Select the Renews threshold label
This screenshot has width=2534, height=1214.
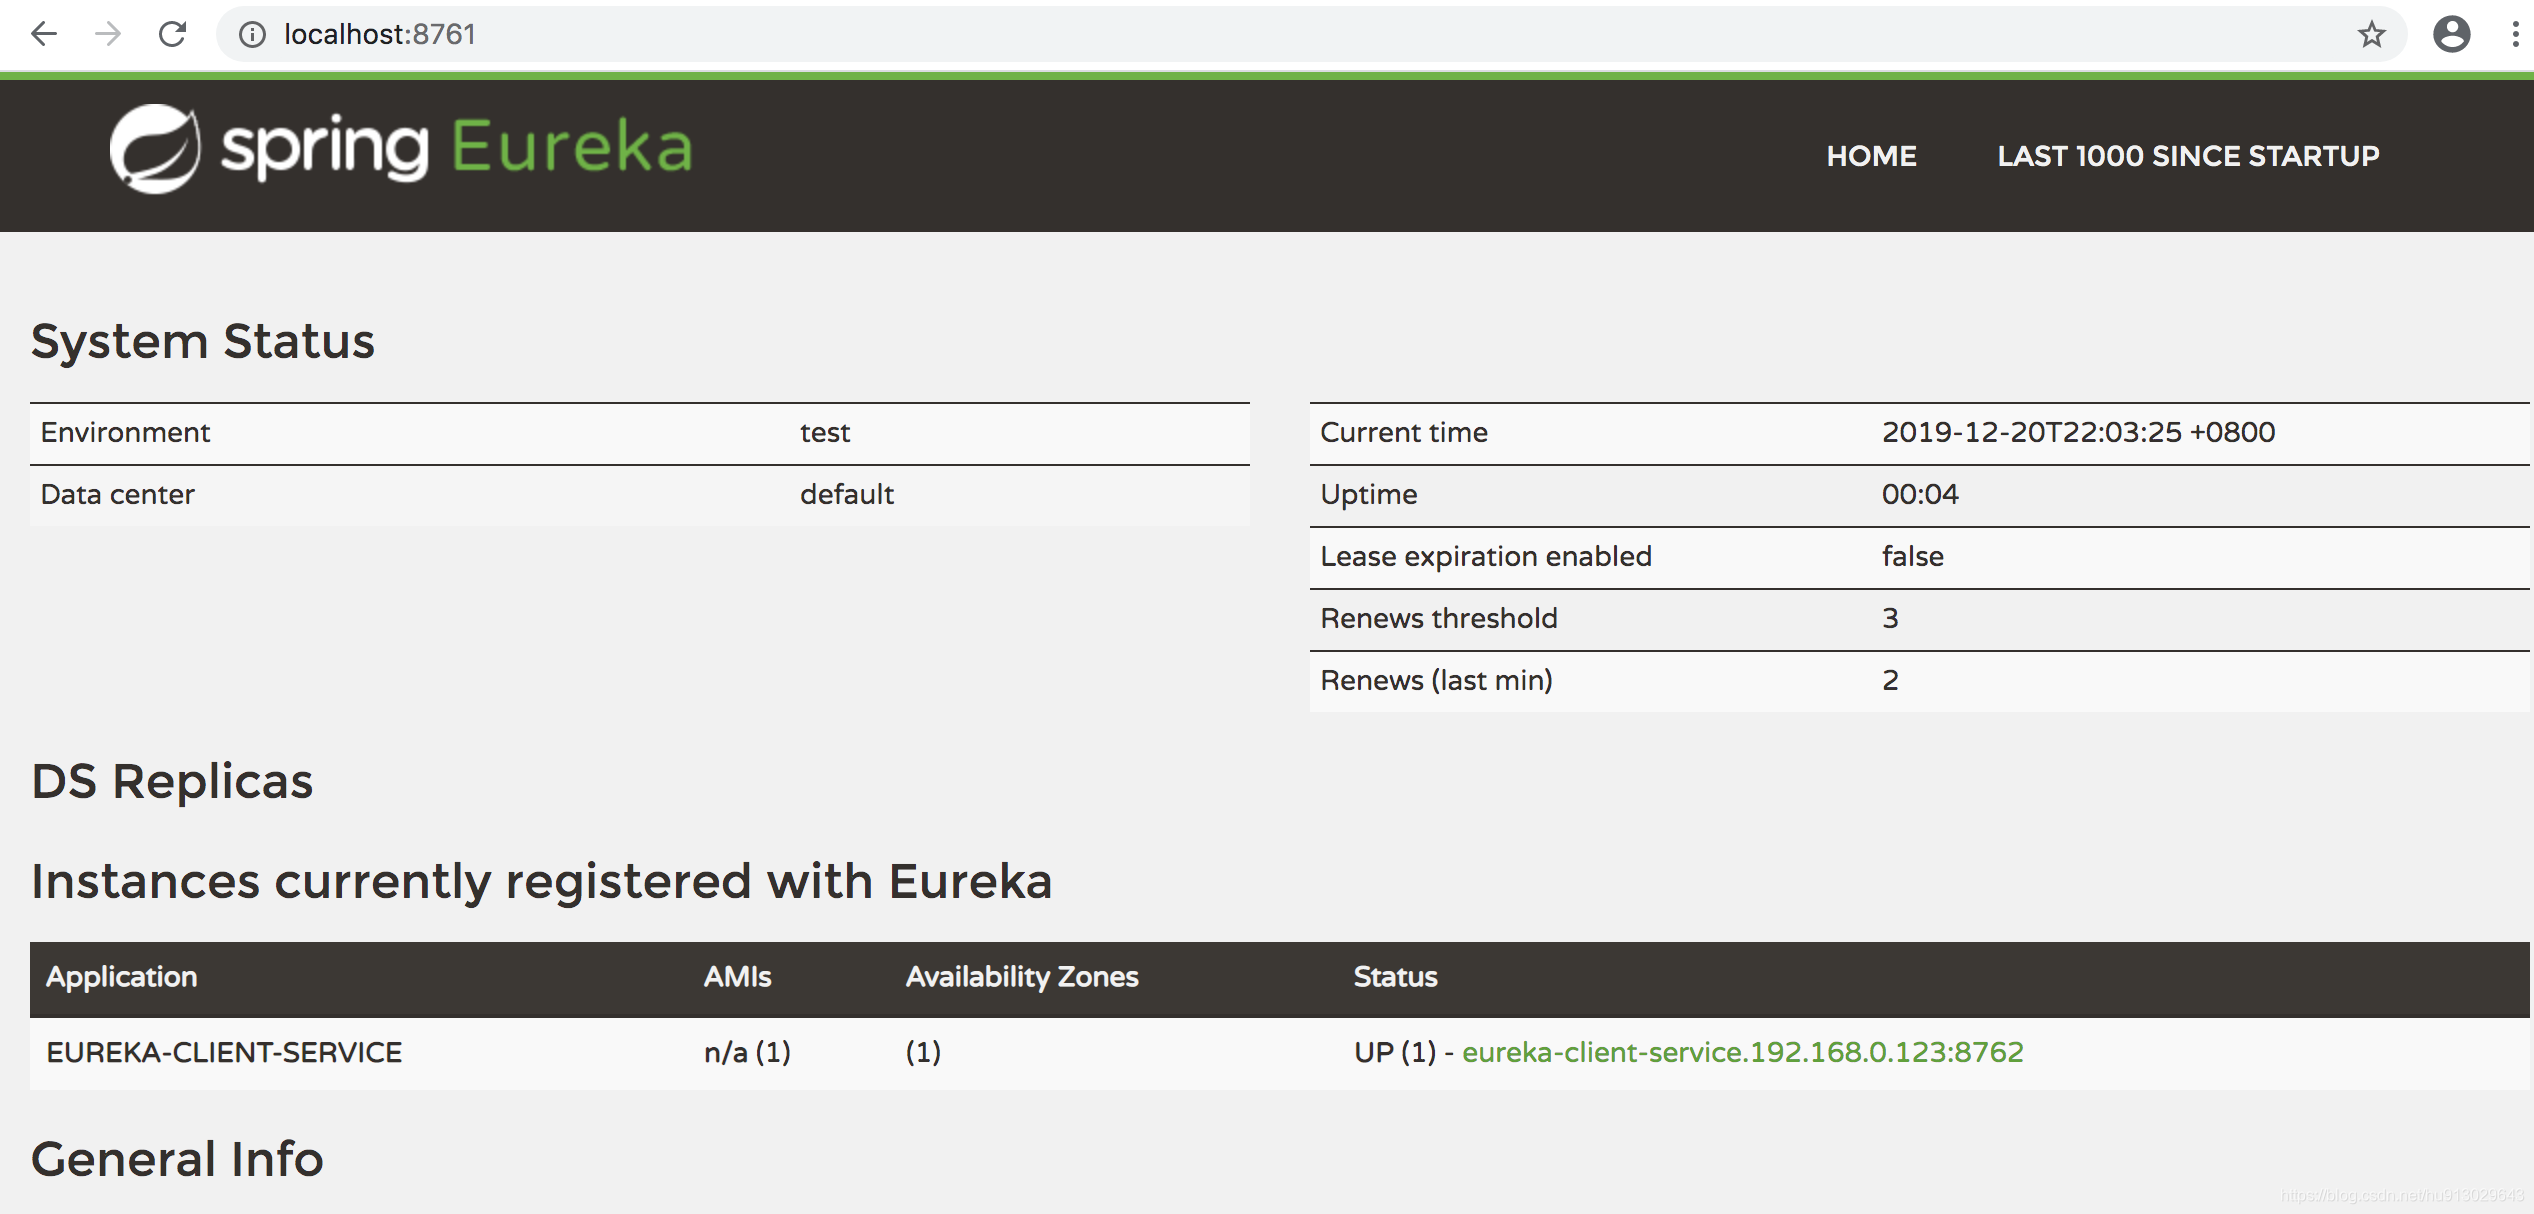tap(1439, 618)
